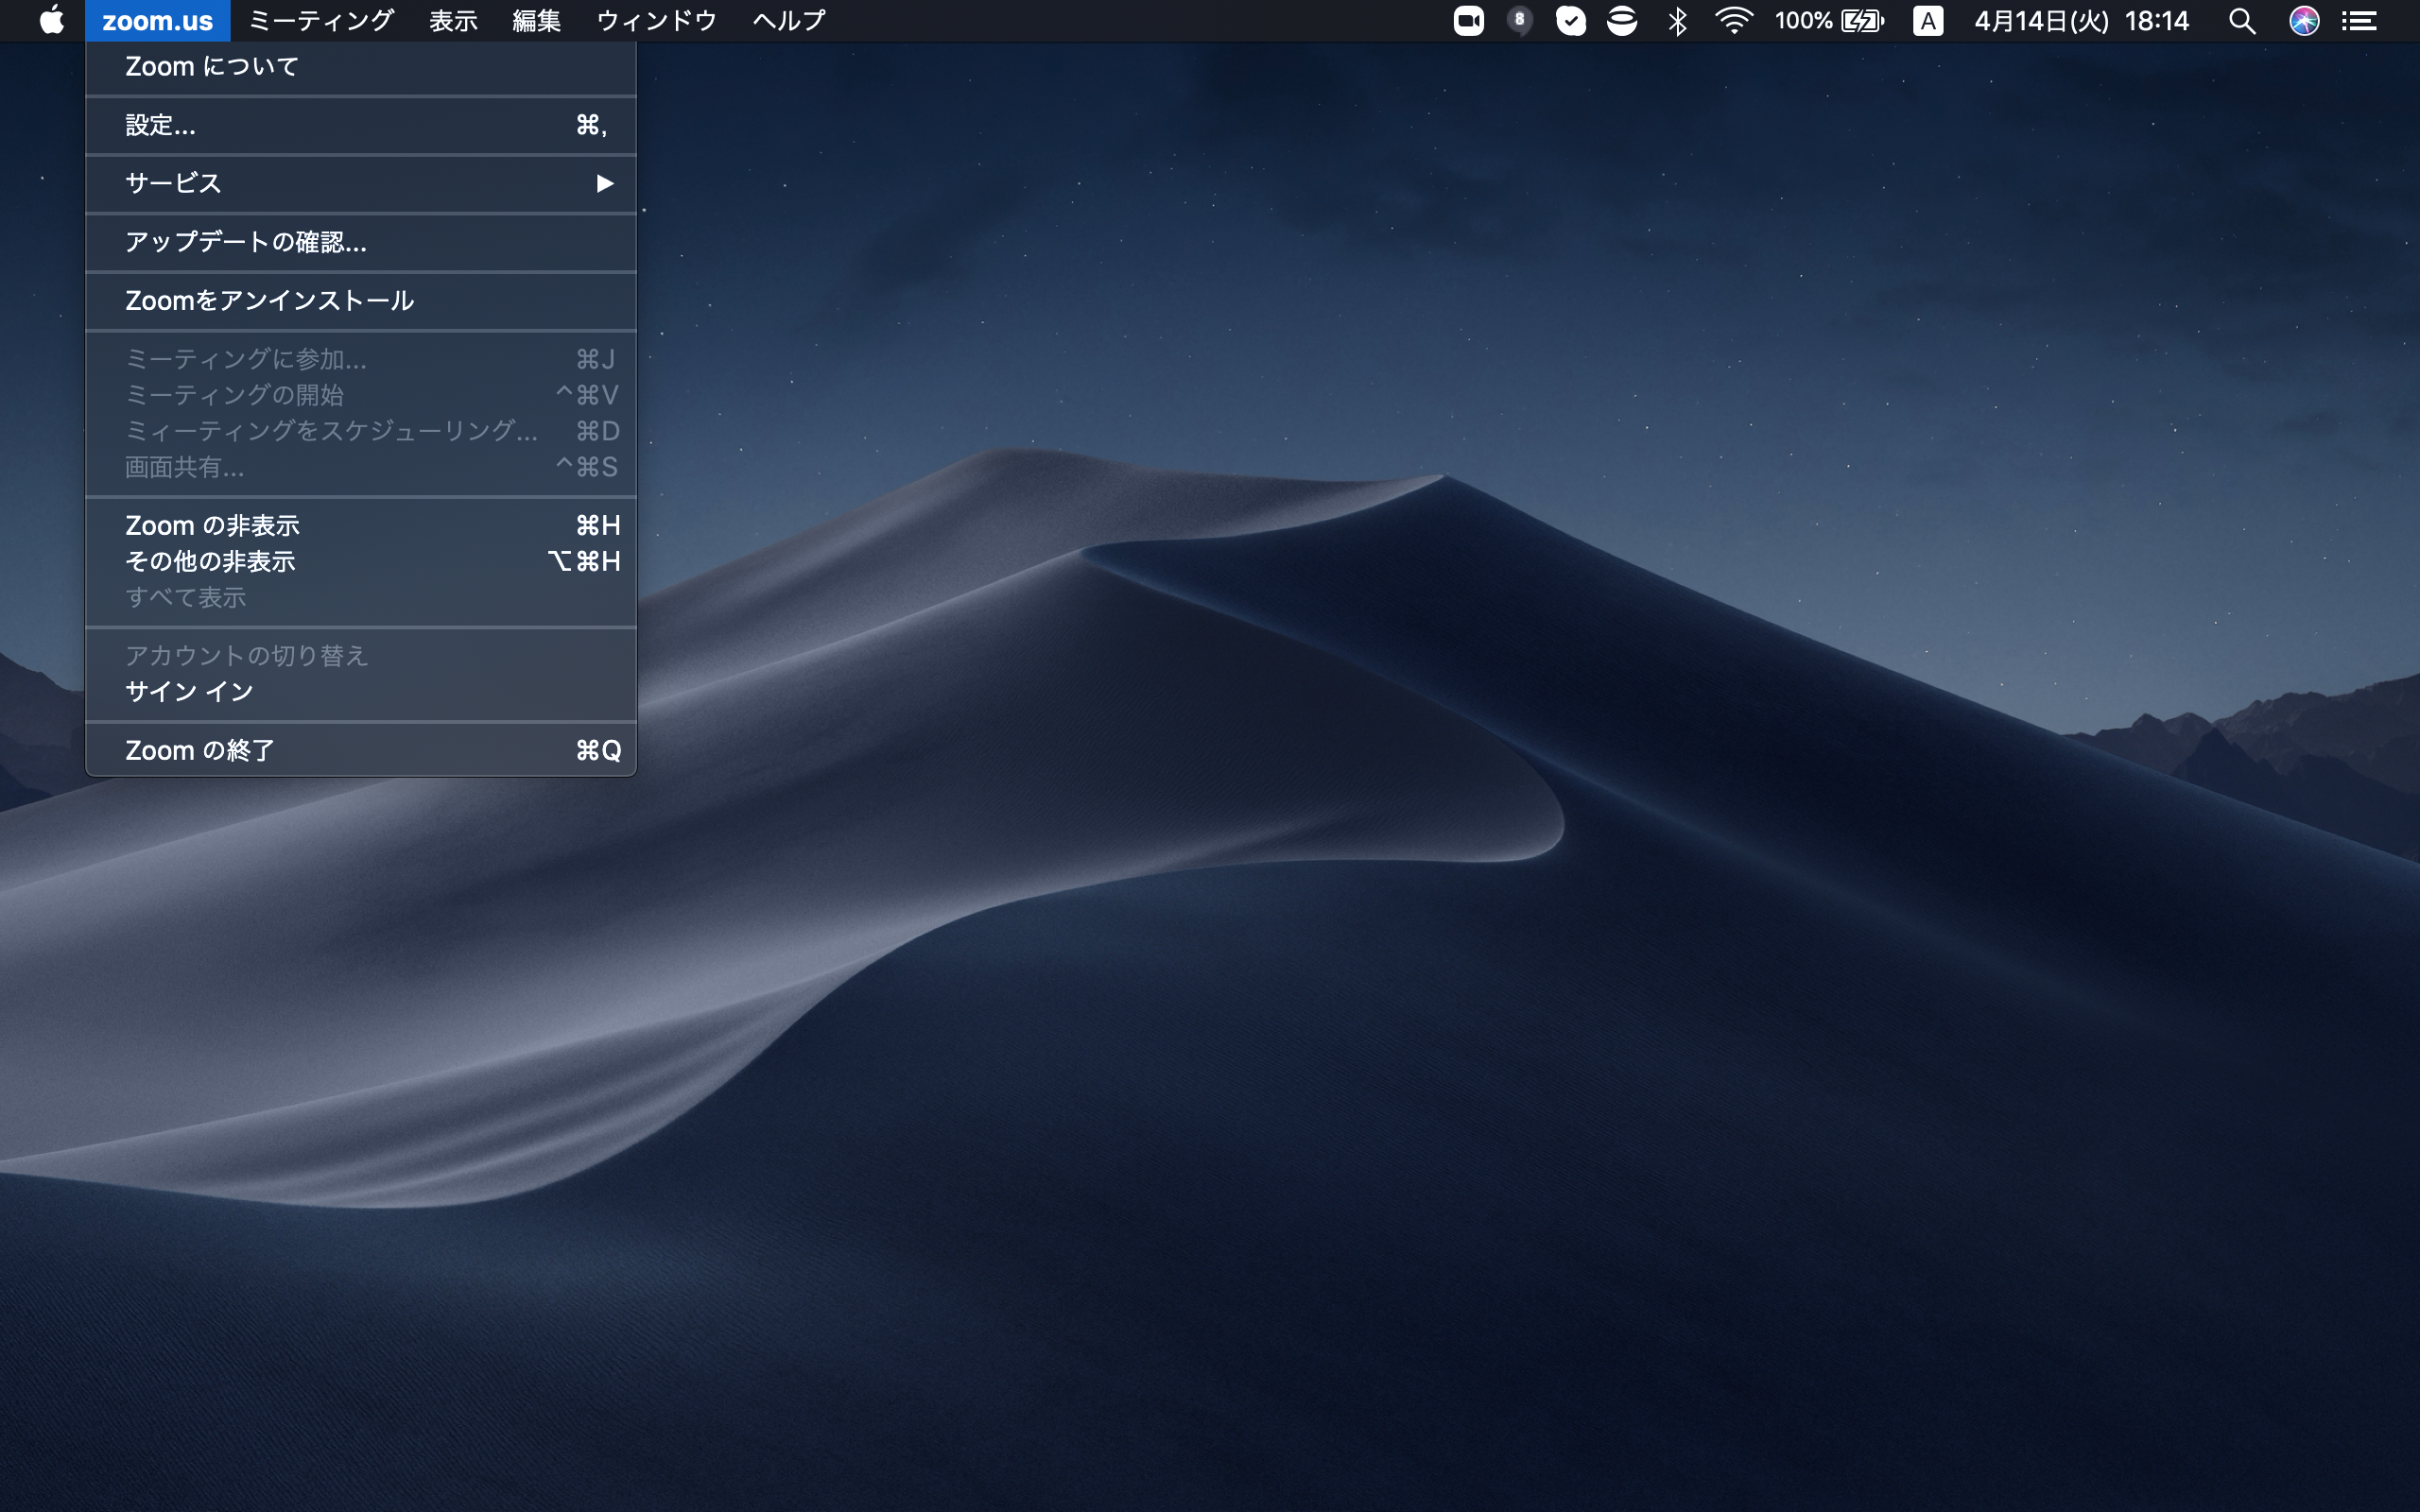The width and height of the screenshot is (2420, 1512).
Task: Click the checkmark menu bar icon
Action: (1571, 21)
